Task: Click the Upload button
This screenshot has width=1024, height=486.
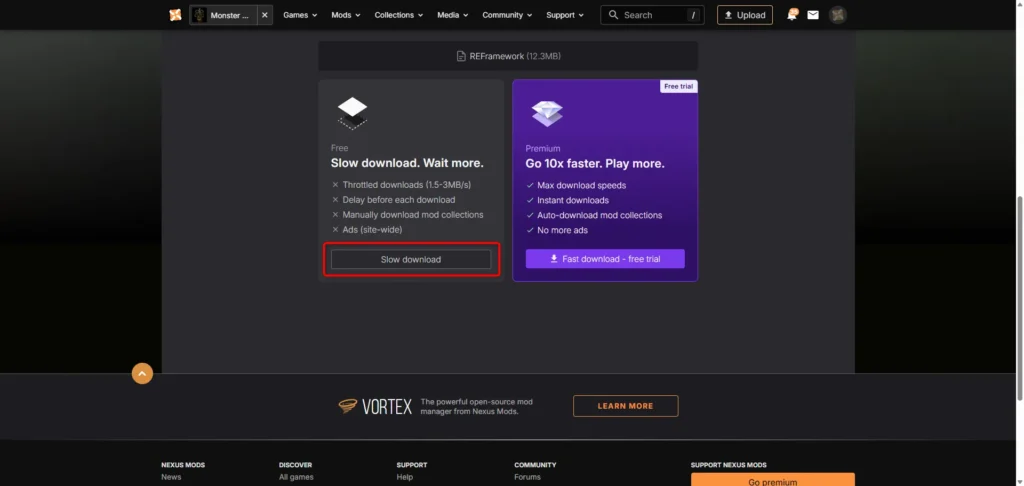Action: click(744, 15)
